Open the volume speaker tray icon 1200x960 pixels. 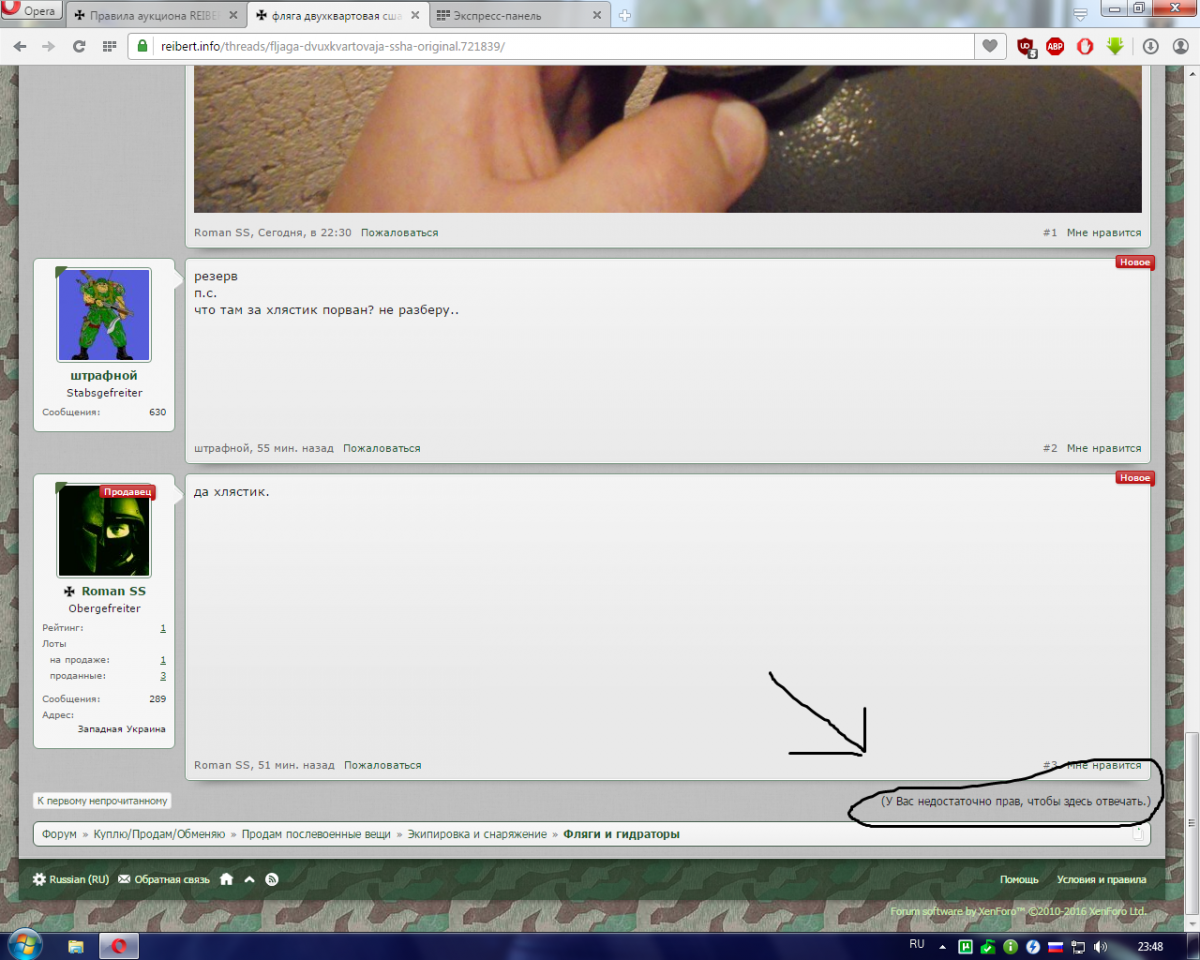coord(1099,946)
